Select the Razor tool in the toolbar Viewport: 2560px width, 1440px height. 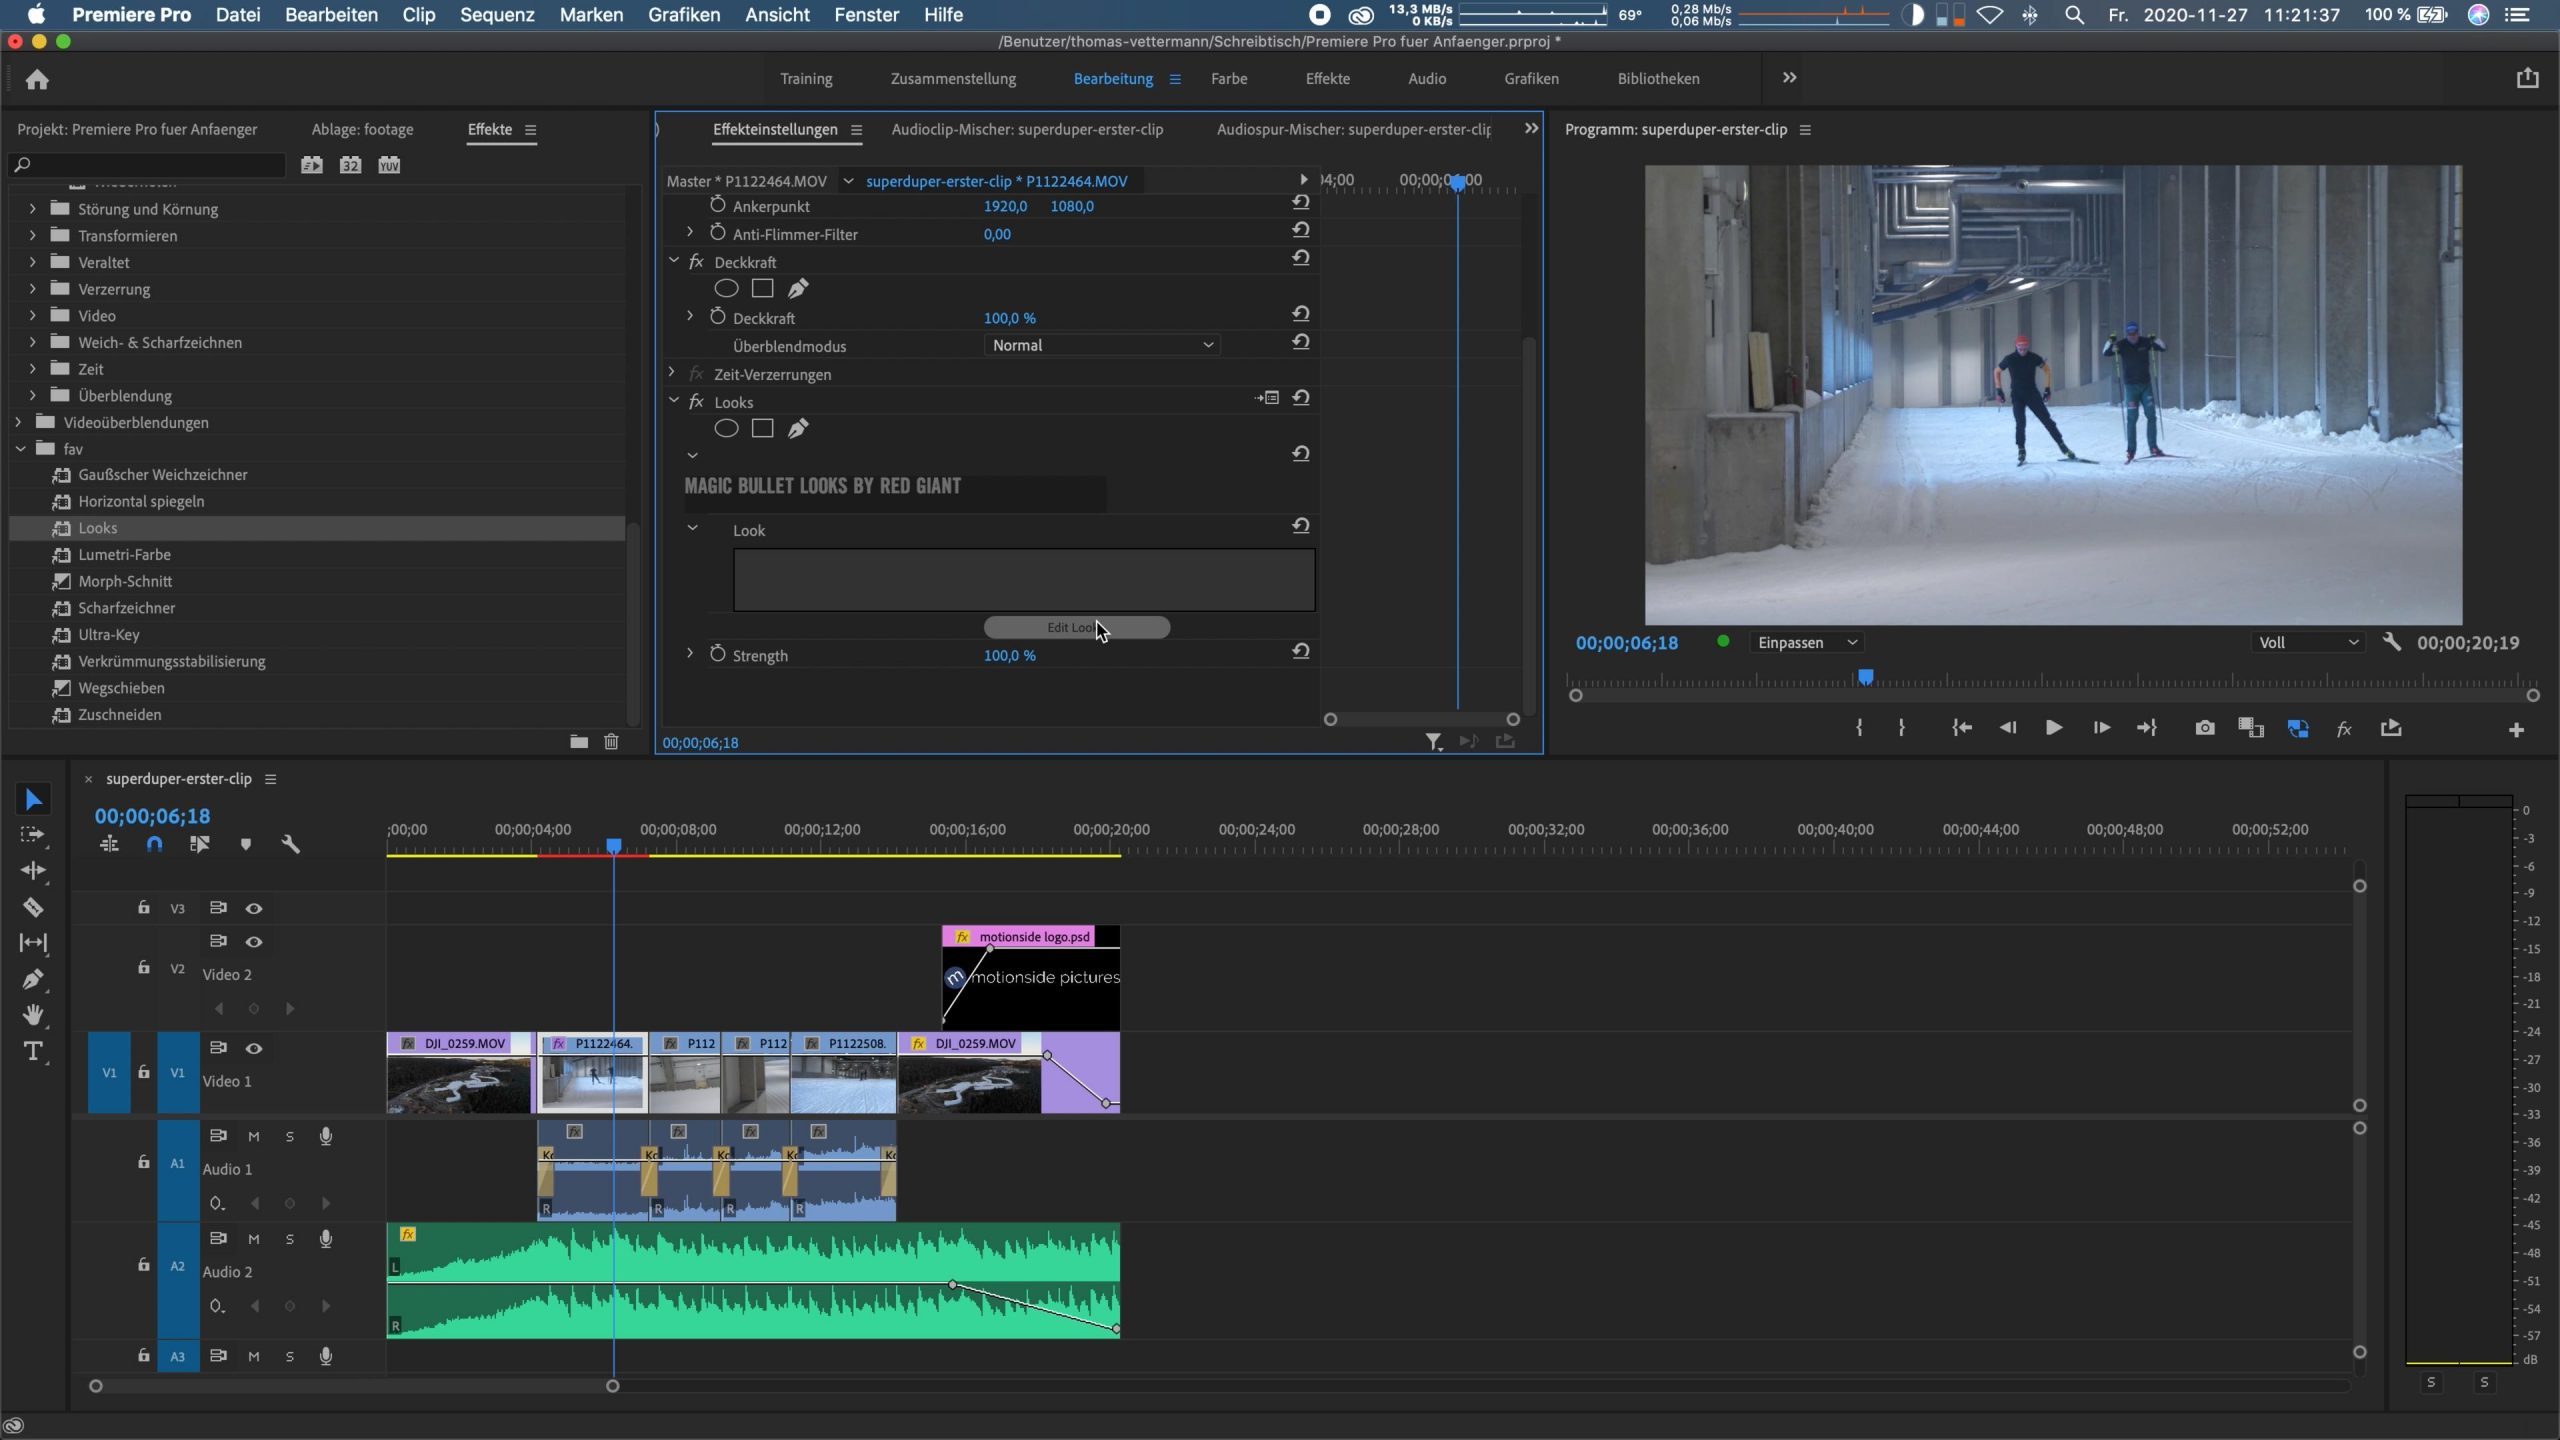[x=33, y=907]
